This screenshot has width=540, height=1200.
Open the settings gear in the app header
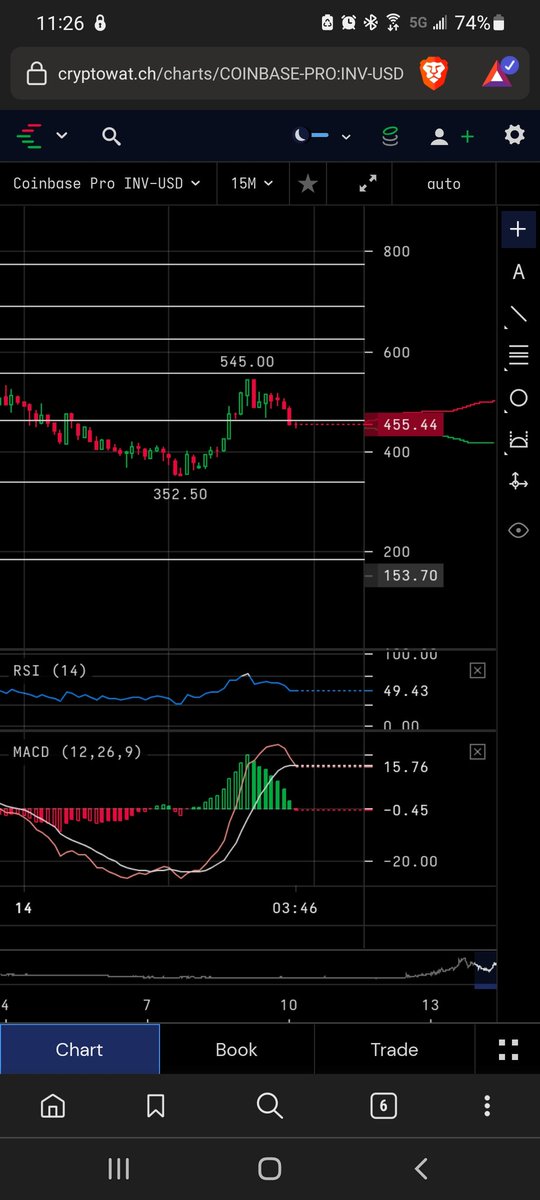pyautogui.click(x=514, y=135)
